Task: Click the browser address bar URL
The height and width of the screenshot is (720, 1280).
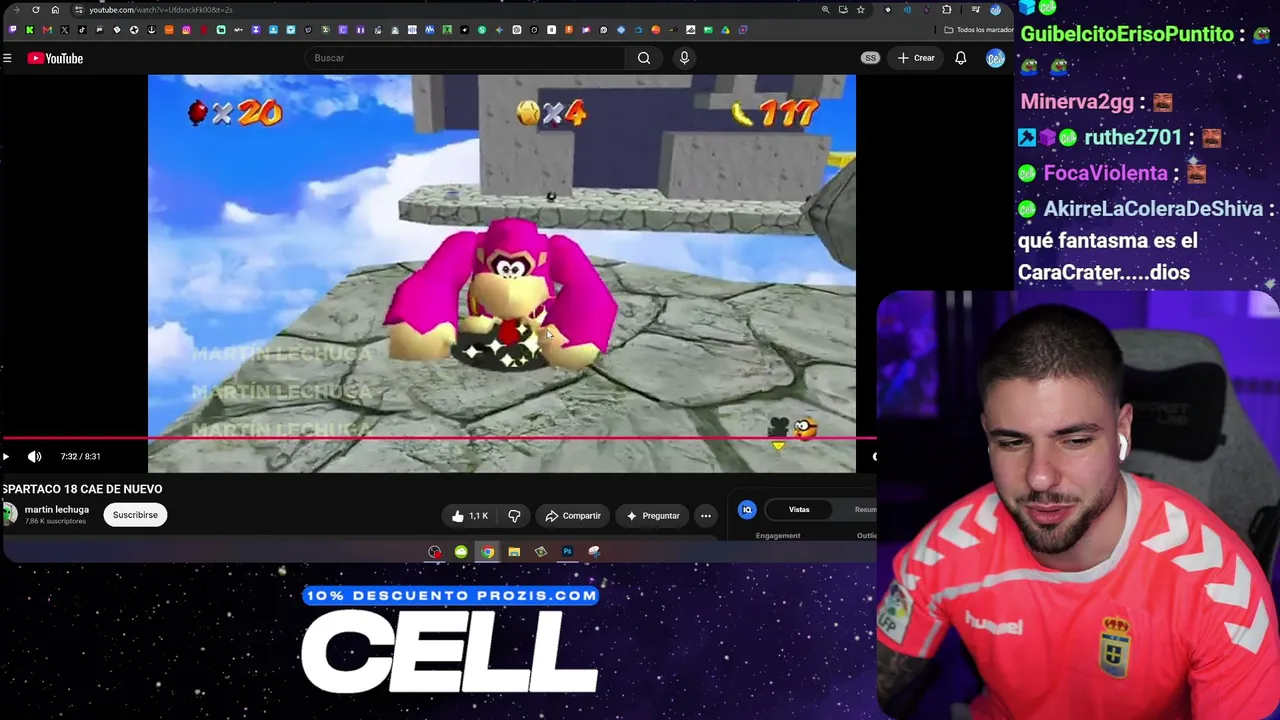Action: 160,10
